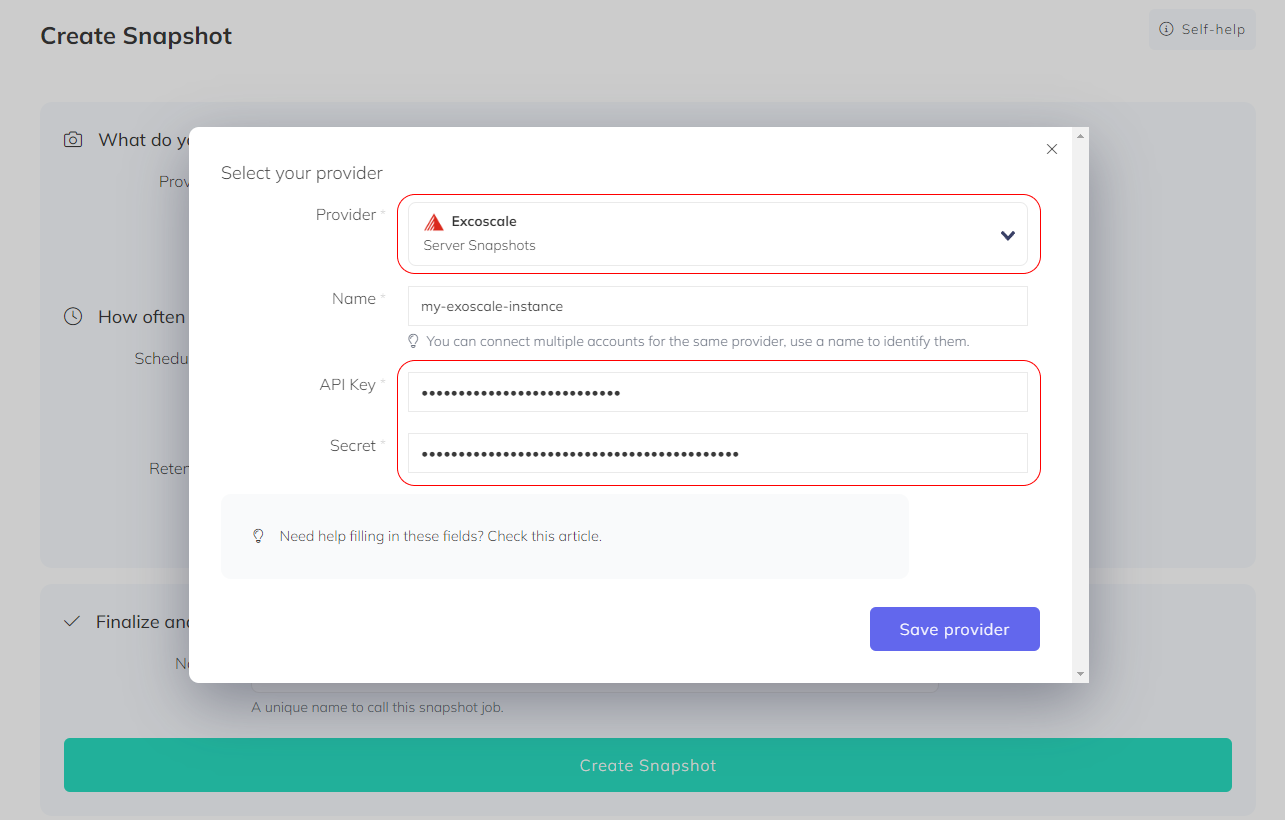The width and height of the screenshot is (1285, 820).
Task: Click the Name field containing my-exoscale-instance
Action: (717, 305)
